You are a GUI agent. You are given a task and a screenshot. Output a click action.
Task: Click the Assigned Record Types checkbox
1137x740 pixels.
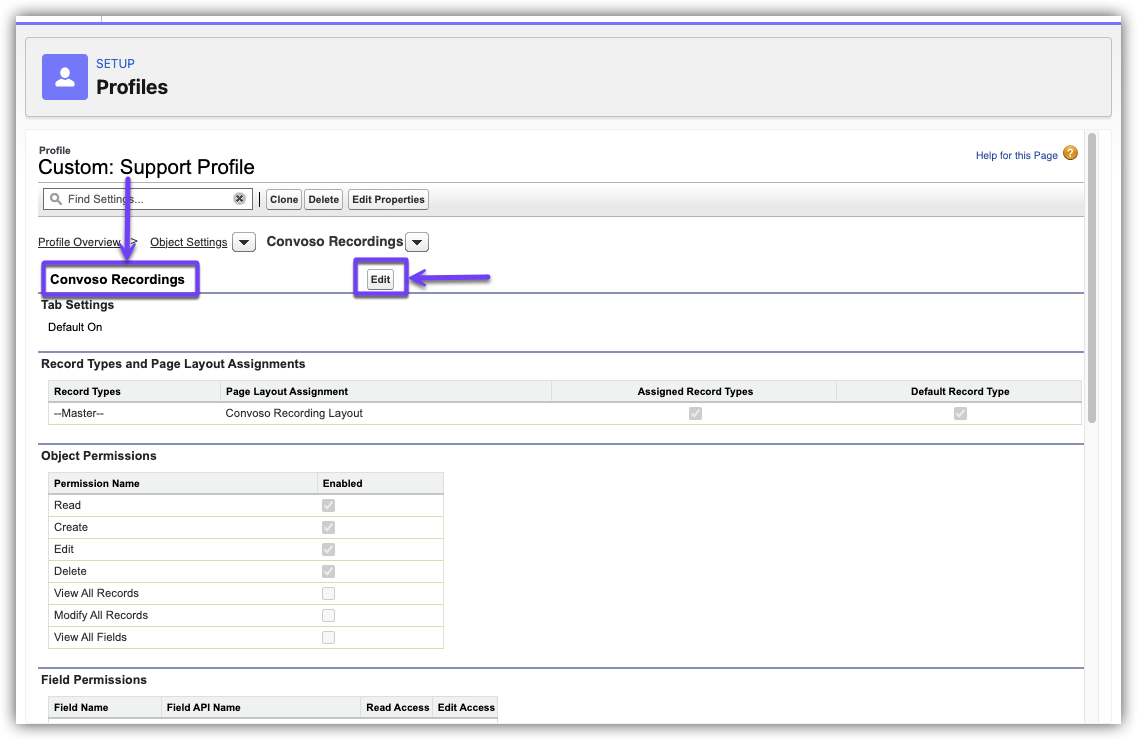tap(695, 414)
